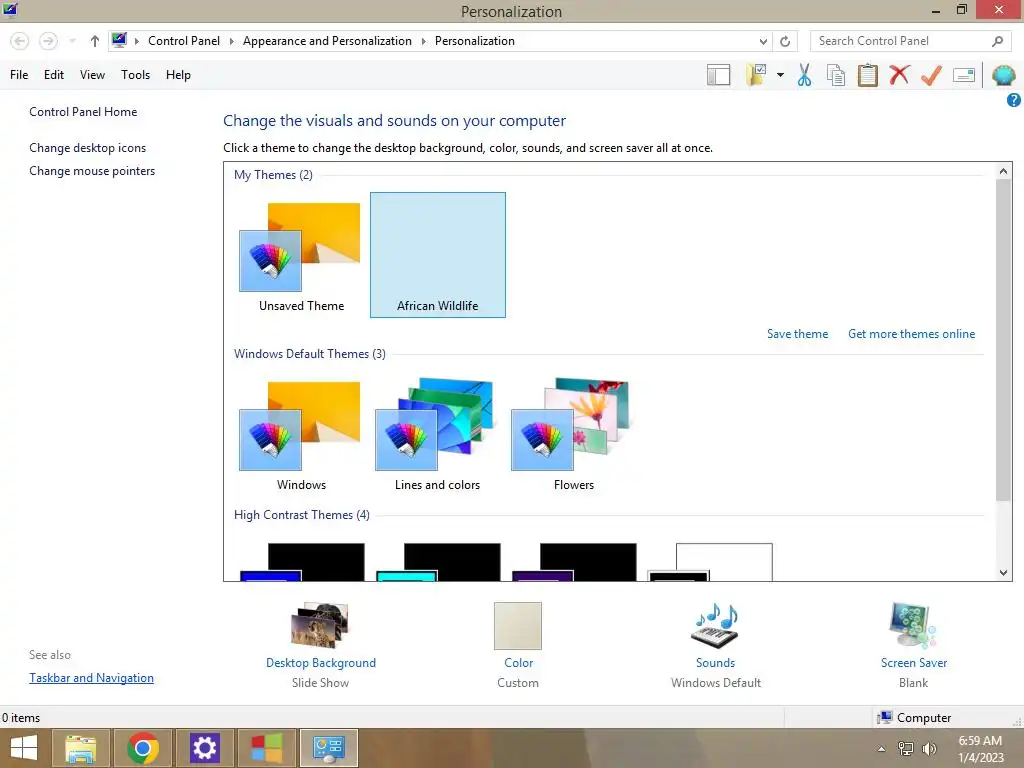The height and width of the screenshot is (768, 1024).
Task: Click themes list scroll up arrow
Action: [1003, 171]
